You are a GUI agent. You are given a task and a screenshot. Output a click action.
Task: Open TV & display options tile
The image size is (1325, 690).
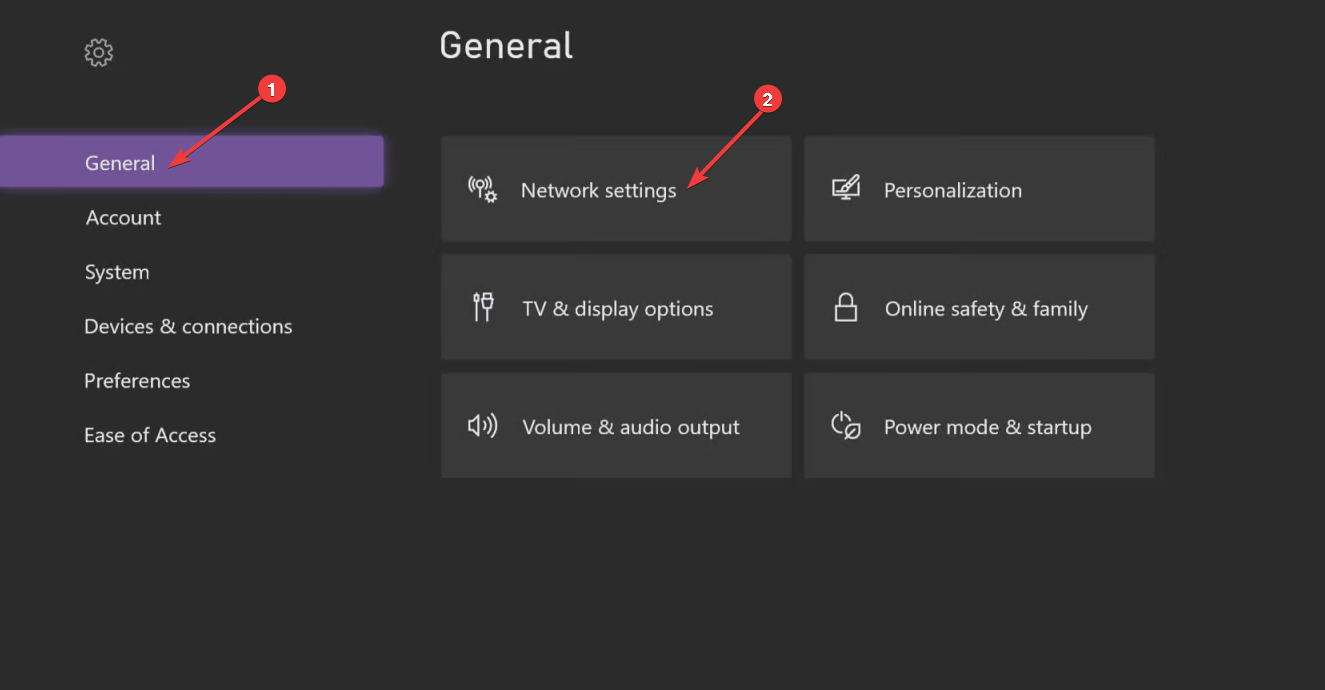616,307
